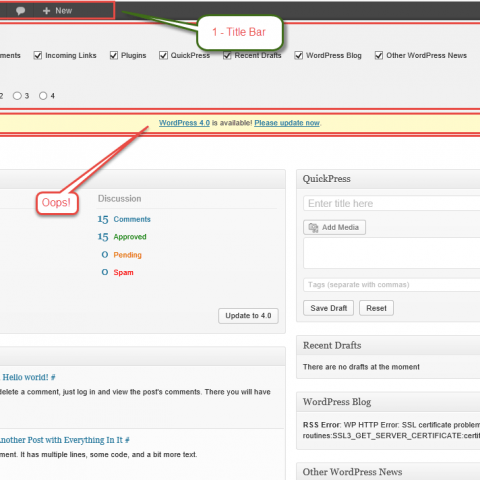
Task: Toggle the Recent Drafts checkbox
Action: coord(227,55)
